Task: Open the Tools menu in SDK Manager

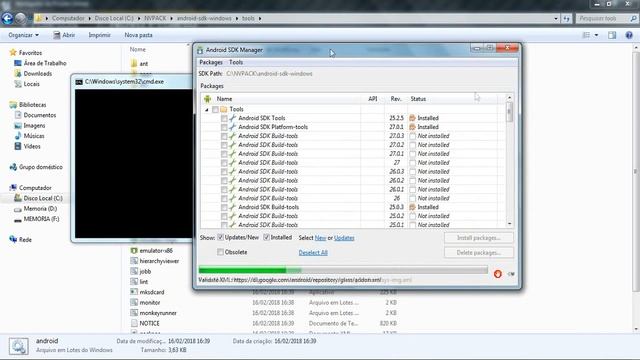Action: 236,62
